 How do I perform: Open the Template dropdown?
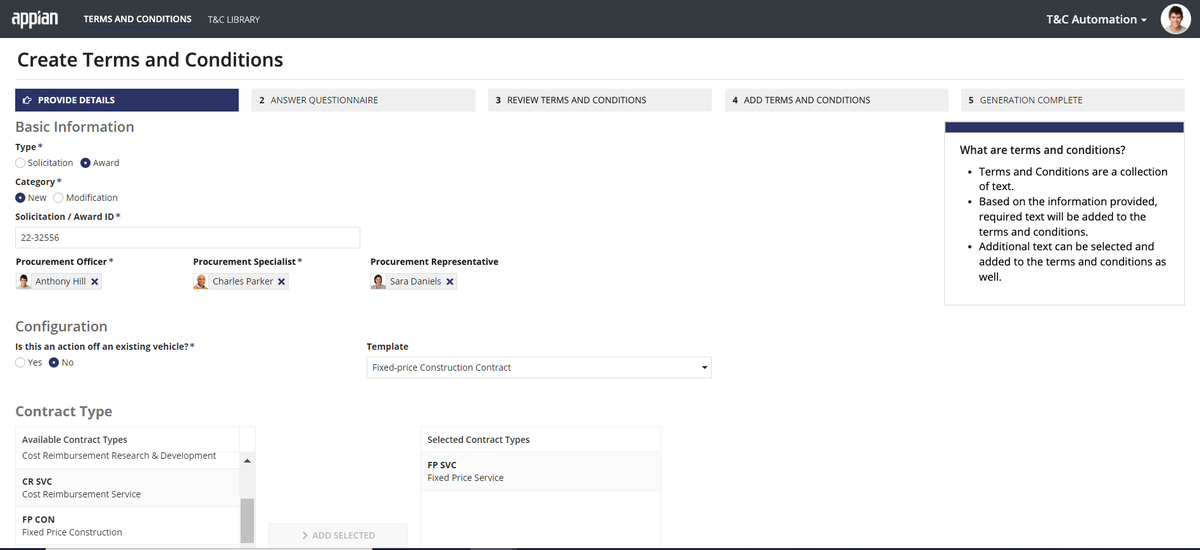[539, 368]
